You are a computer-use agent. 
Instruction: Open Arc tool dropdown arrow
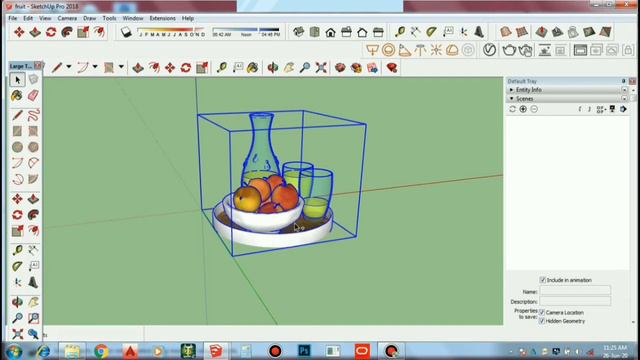pos(95,67)
